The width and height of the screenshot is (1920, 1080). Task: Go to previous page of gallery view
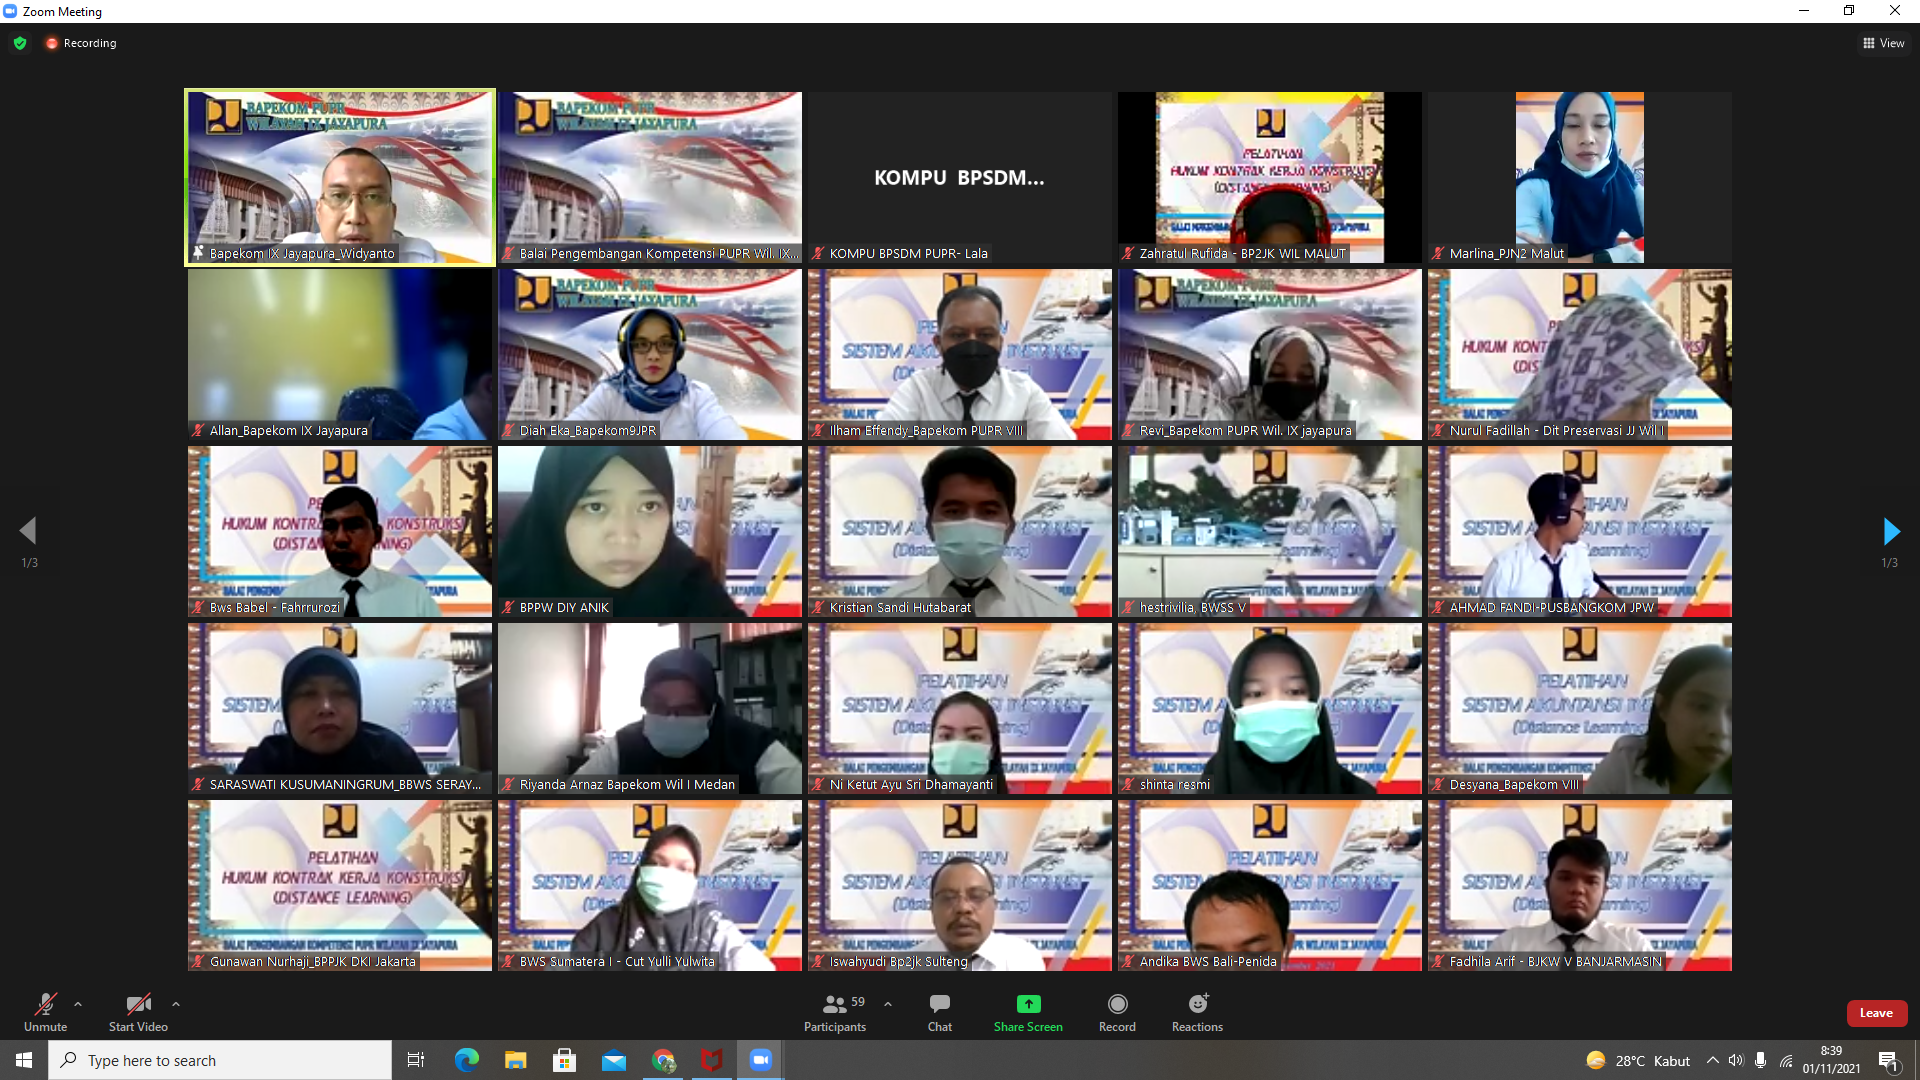point(28,531)
